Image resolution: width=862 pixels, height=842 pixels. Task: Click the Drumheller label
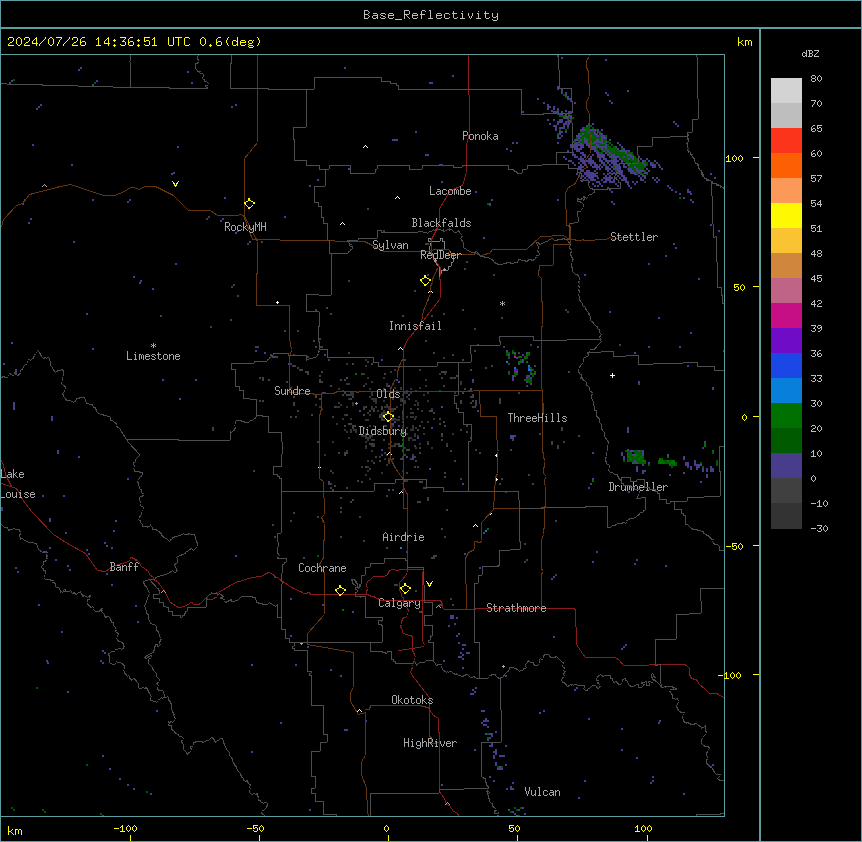pyautogui.click(x=638, y=487)
